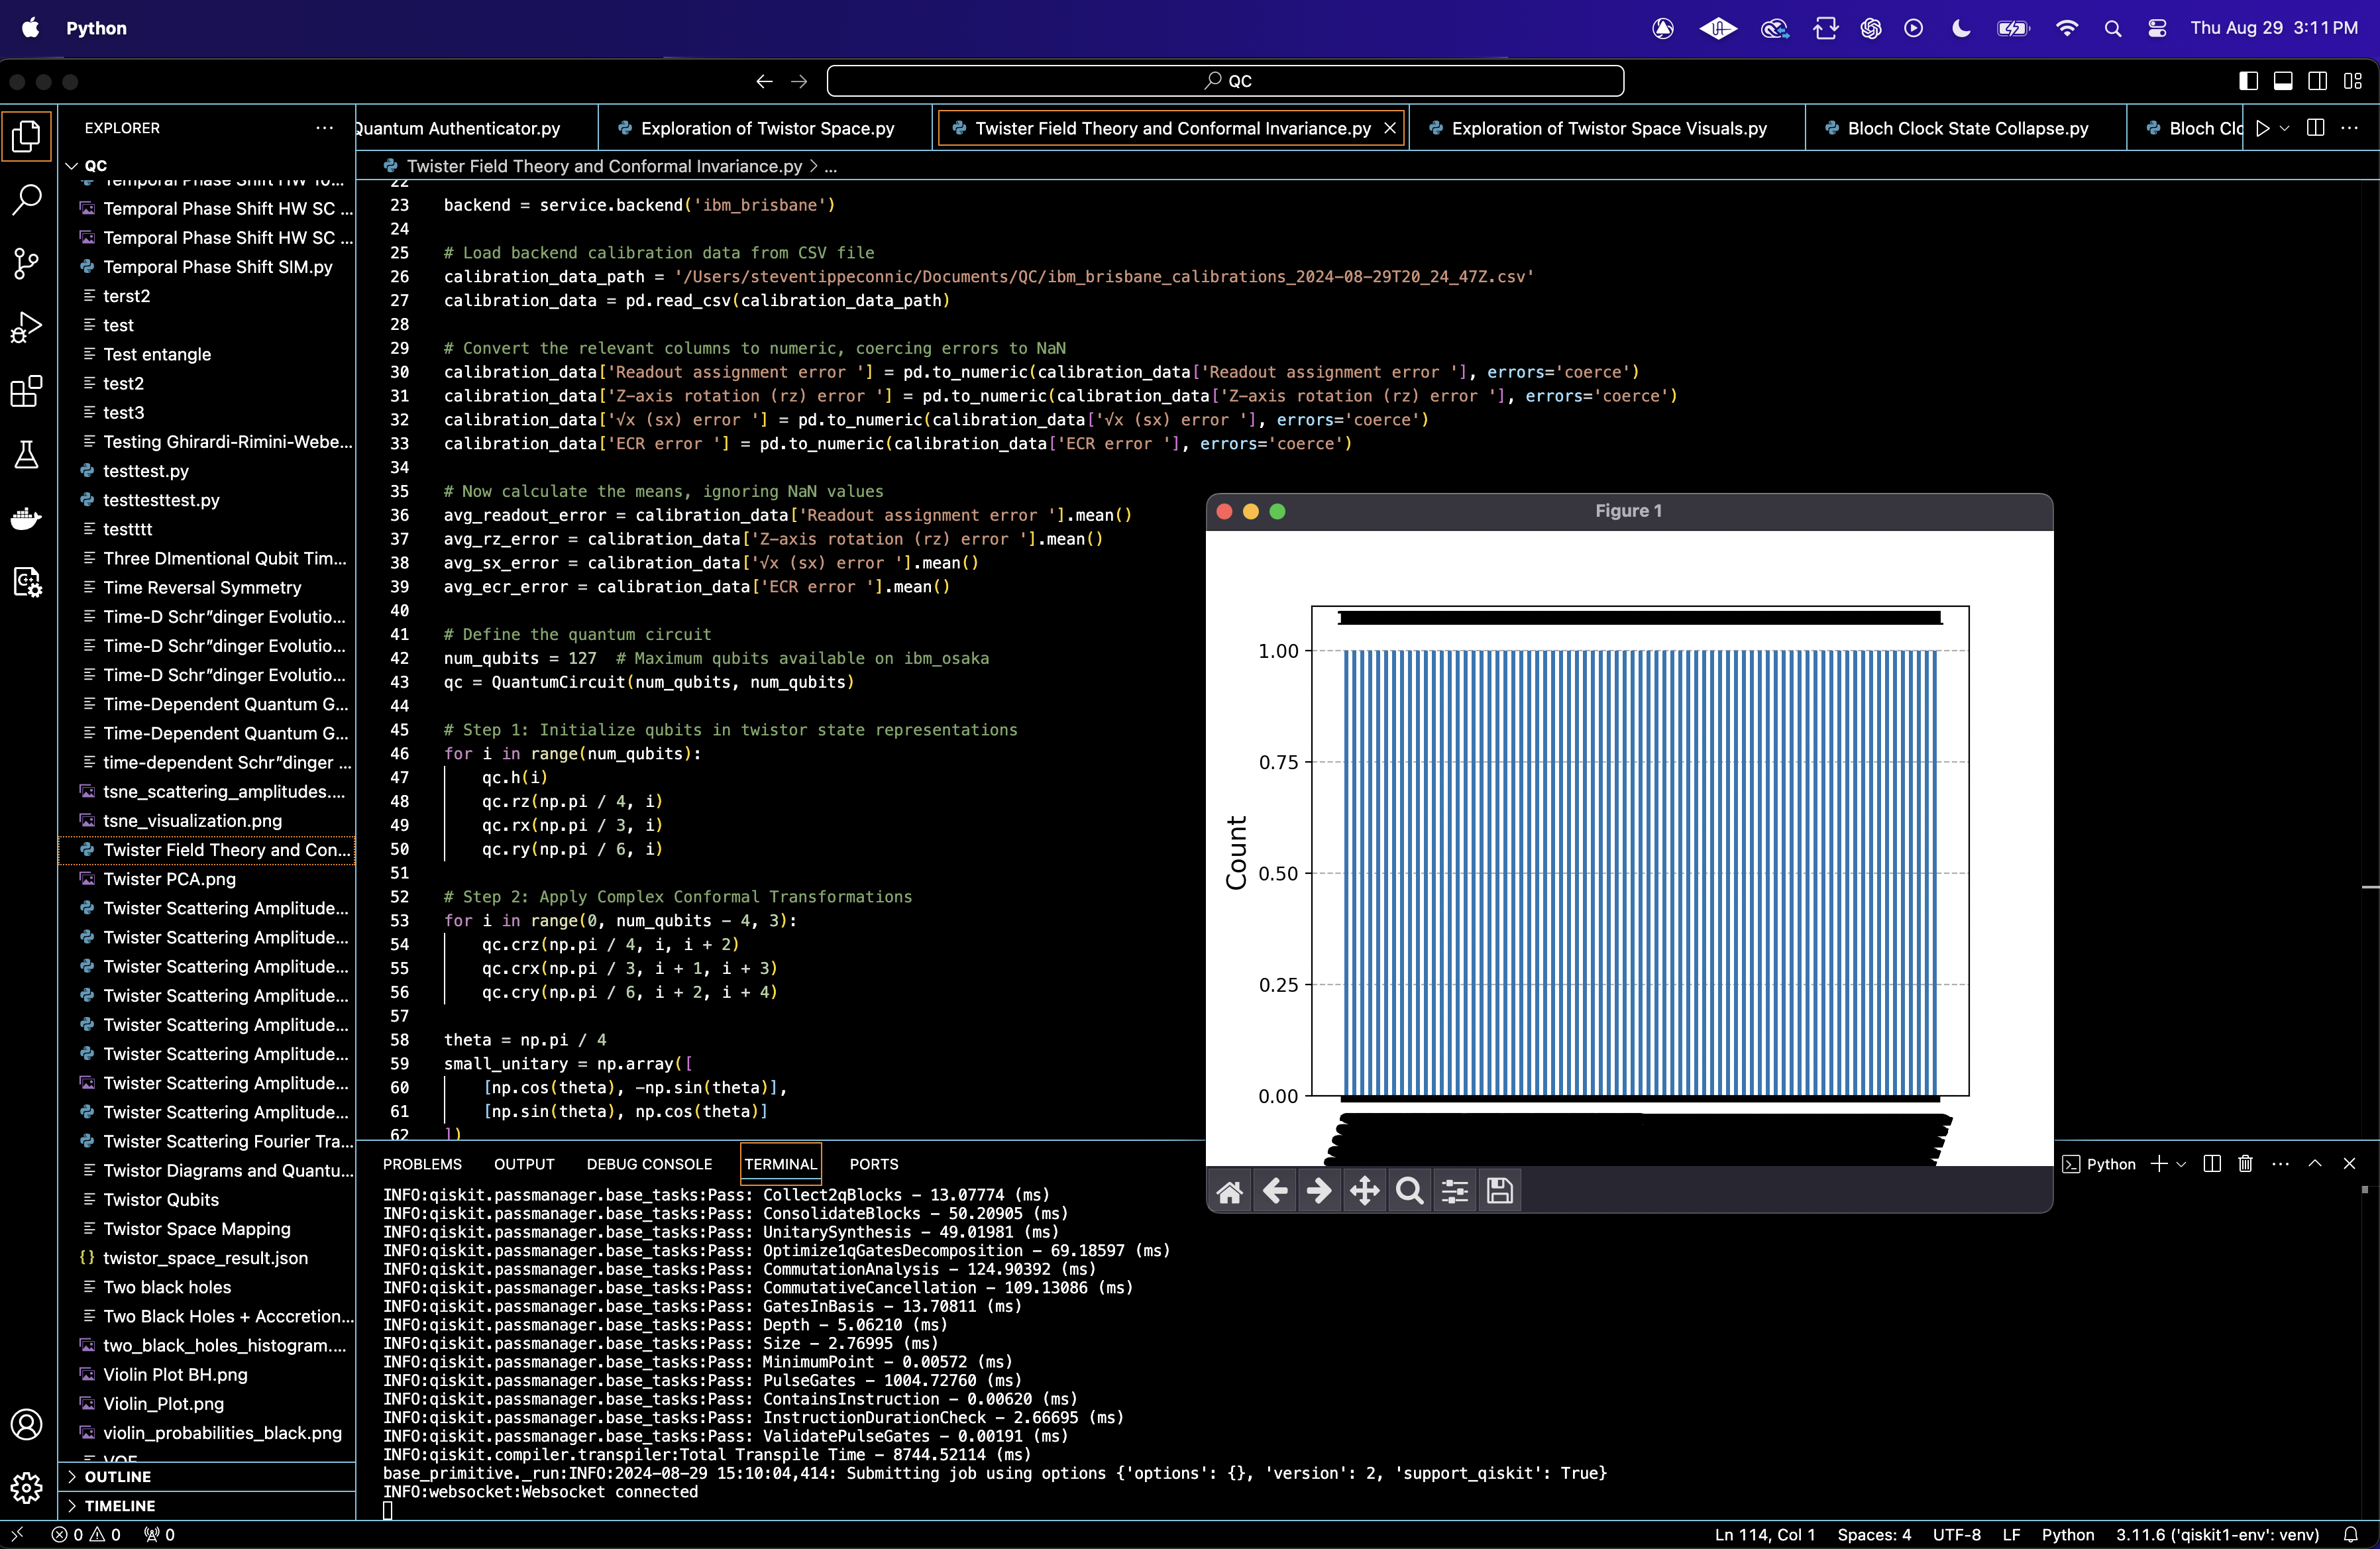
Task: Split the terminal panel
Action: click(2212, 1164)
